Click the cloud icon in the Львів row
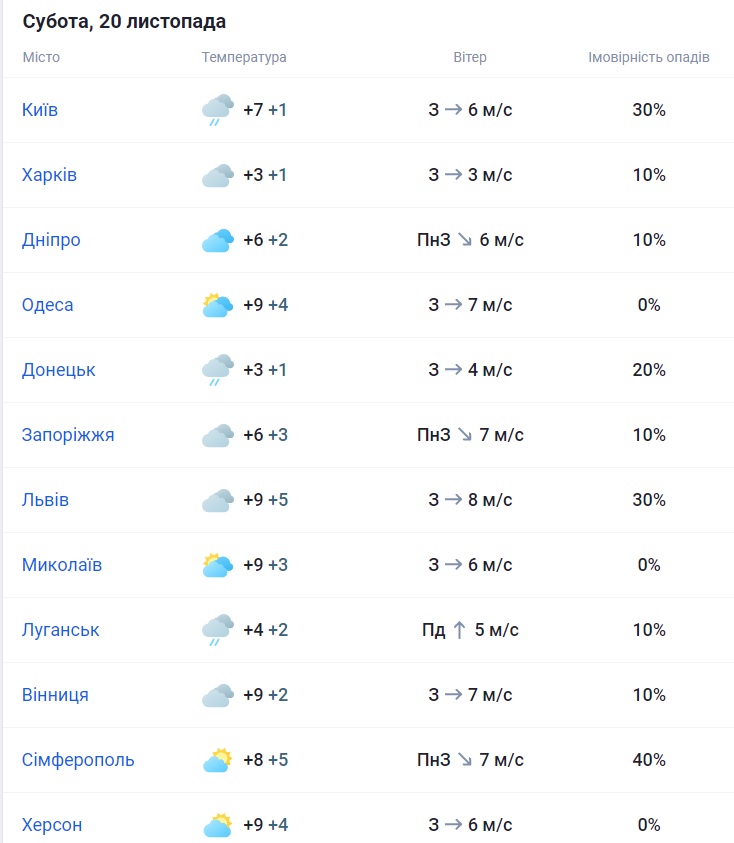 [x=217, y=500]
